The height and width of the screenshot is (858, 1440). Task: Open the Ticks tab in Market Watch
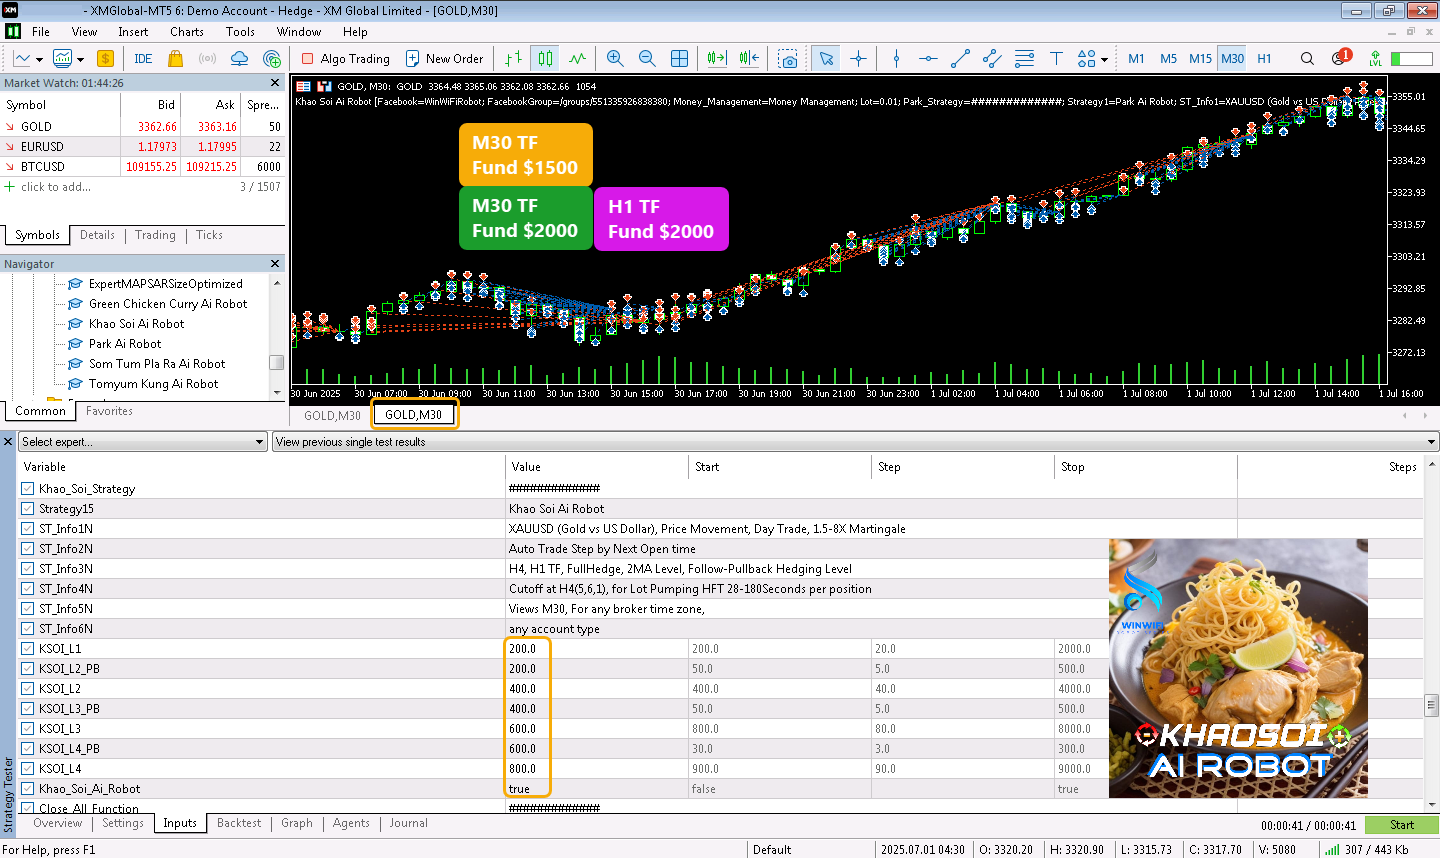click(209, 235)
